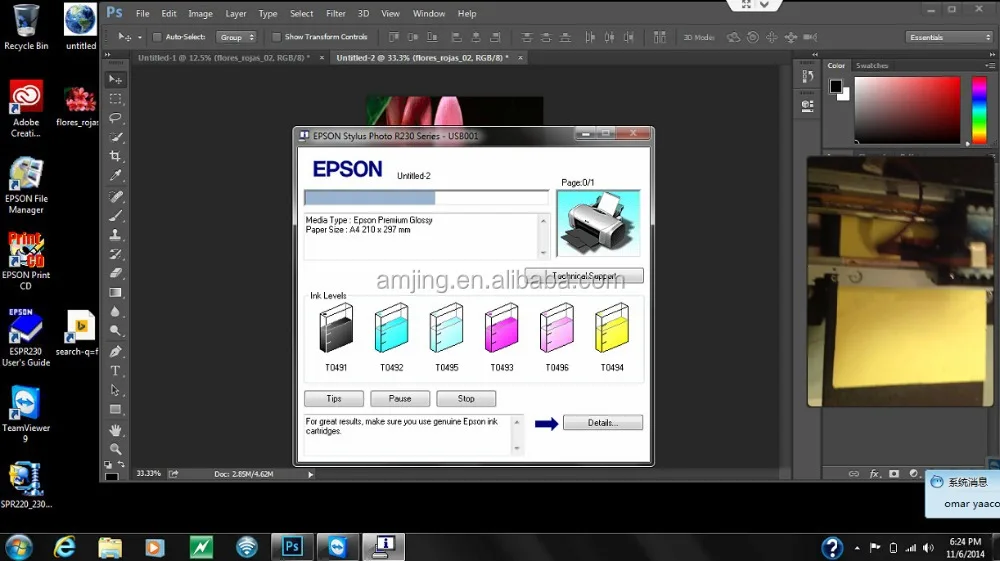
Task: Open the Filter menu
Action: (x=335, y=13)
